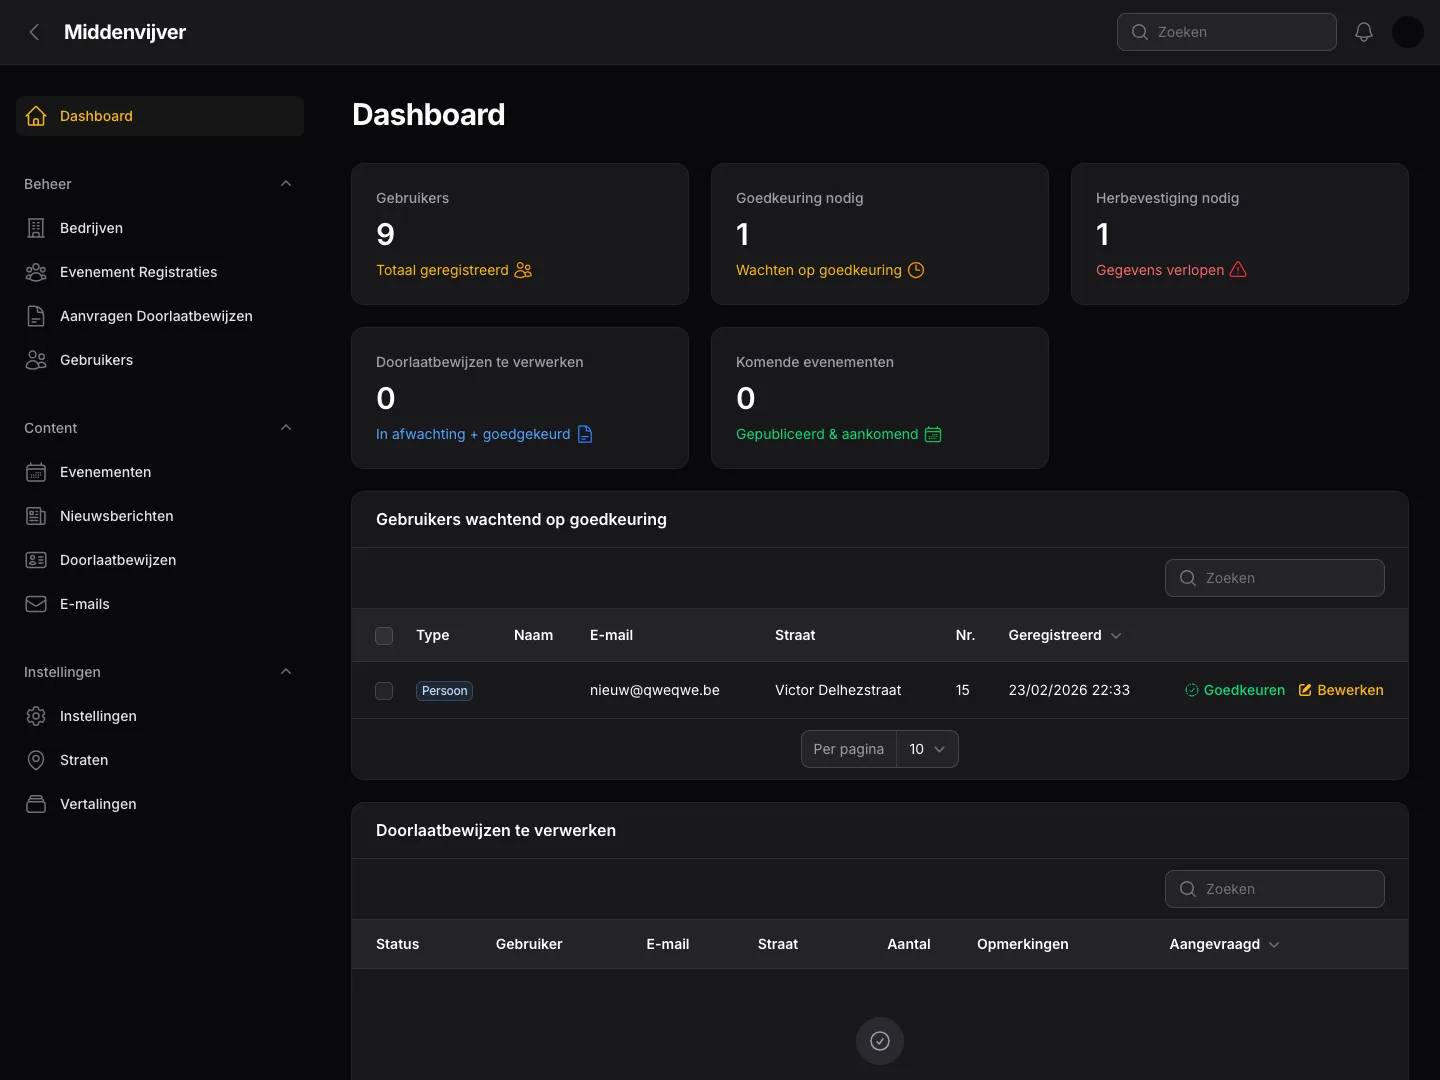Screen dimensions: 1440x1080
Task: Open Evenement Registraties page
Action: click(x=160, y=272)
